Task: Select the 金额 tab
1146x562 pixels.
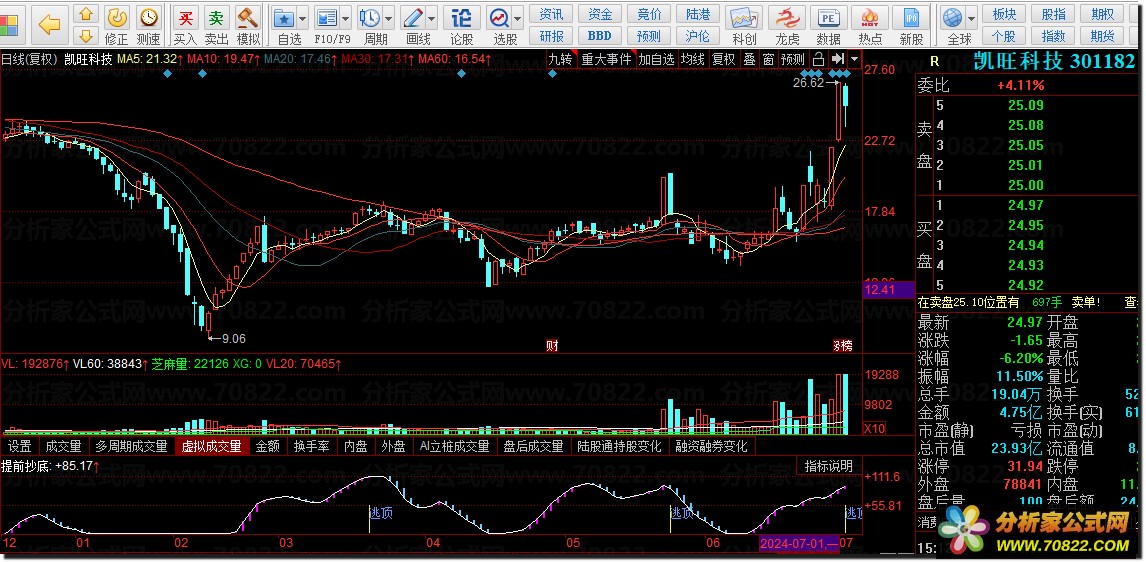Action: click(267, 446)
